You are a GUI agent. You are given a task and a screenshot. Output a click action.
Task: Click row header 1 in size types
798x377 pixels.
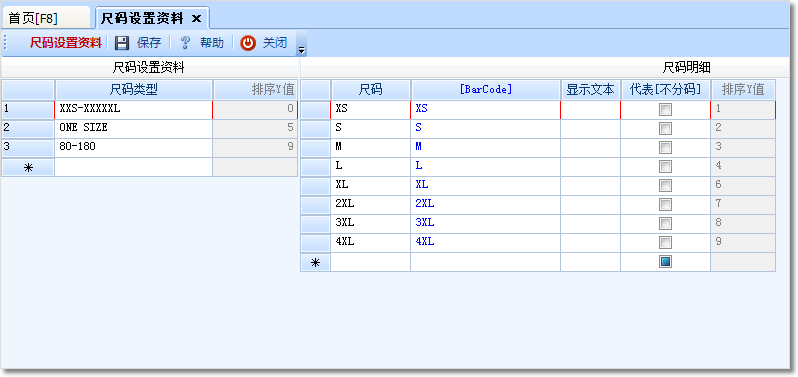point(28,109)
